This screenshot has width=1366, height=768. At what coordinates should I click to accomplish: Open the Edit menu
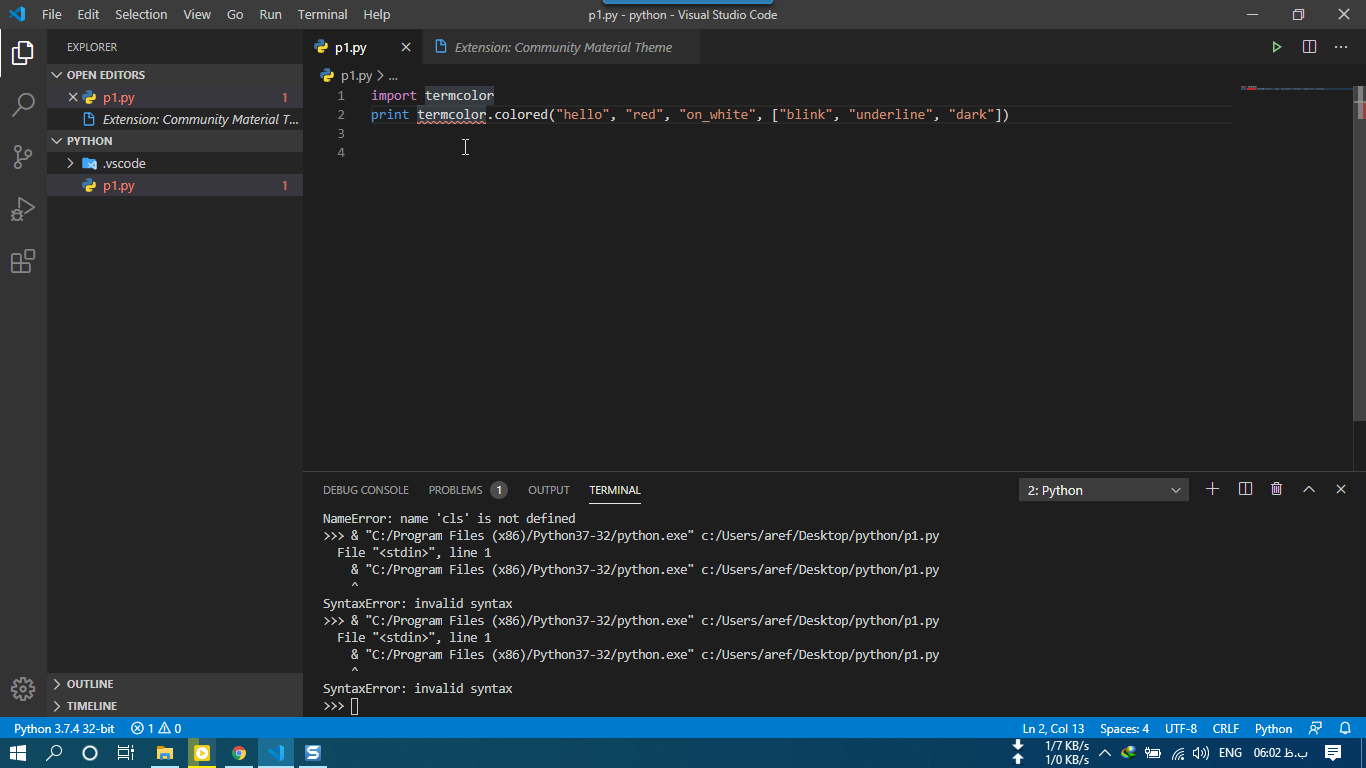click(88, 14)
